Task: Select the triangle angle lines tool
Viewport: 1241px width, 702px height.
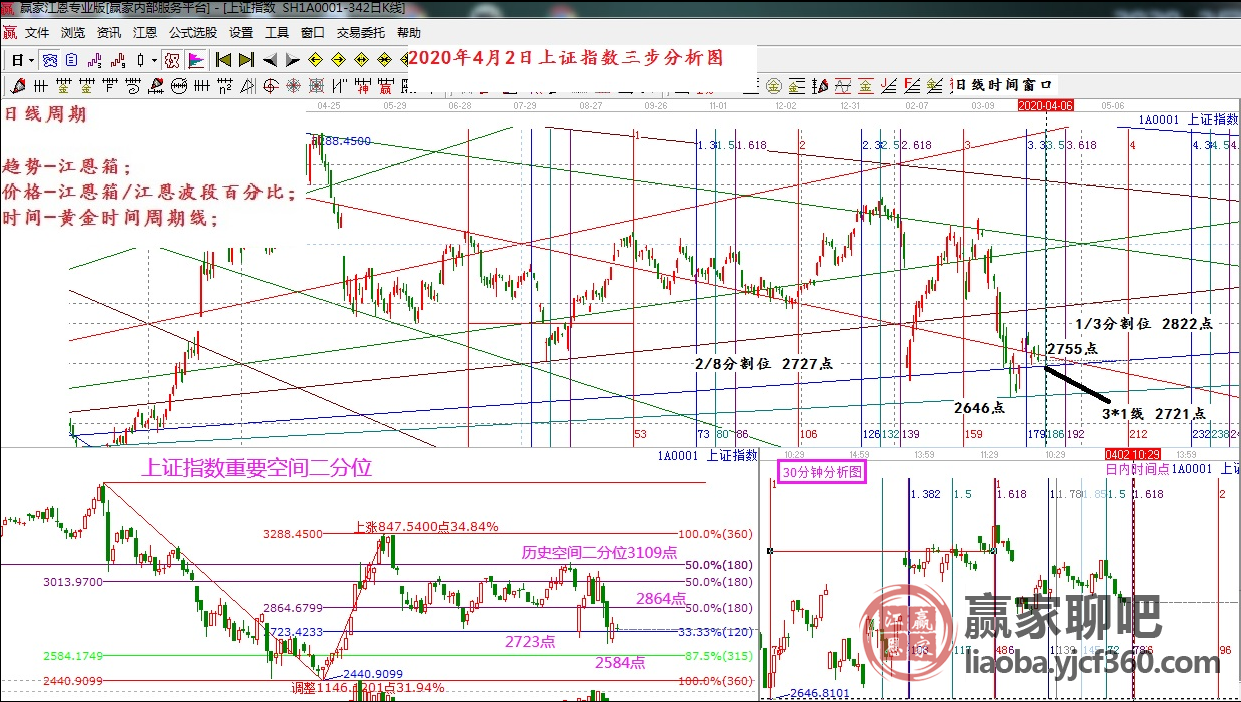Action: tap(248, 86)
